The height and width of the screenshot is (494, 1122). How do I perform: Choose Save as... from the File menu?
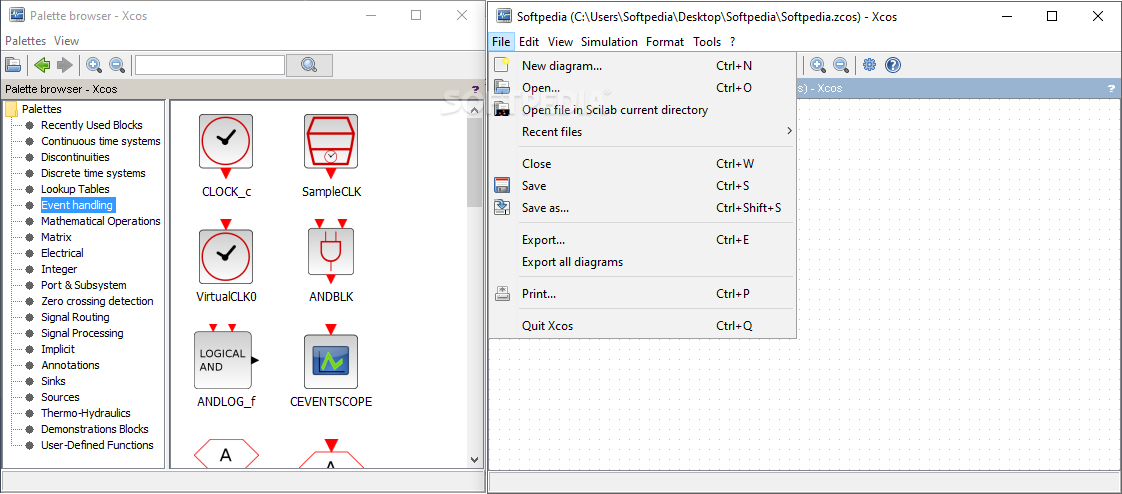643,208
